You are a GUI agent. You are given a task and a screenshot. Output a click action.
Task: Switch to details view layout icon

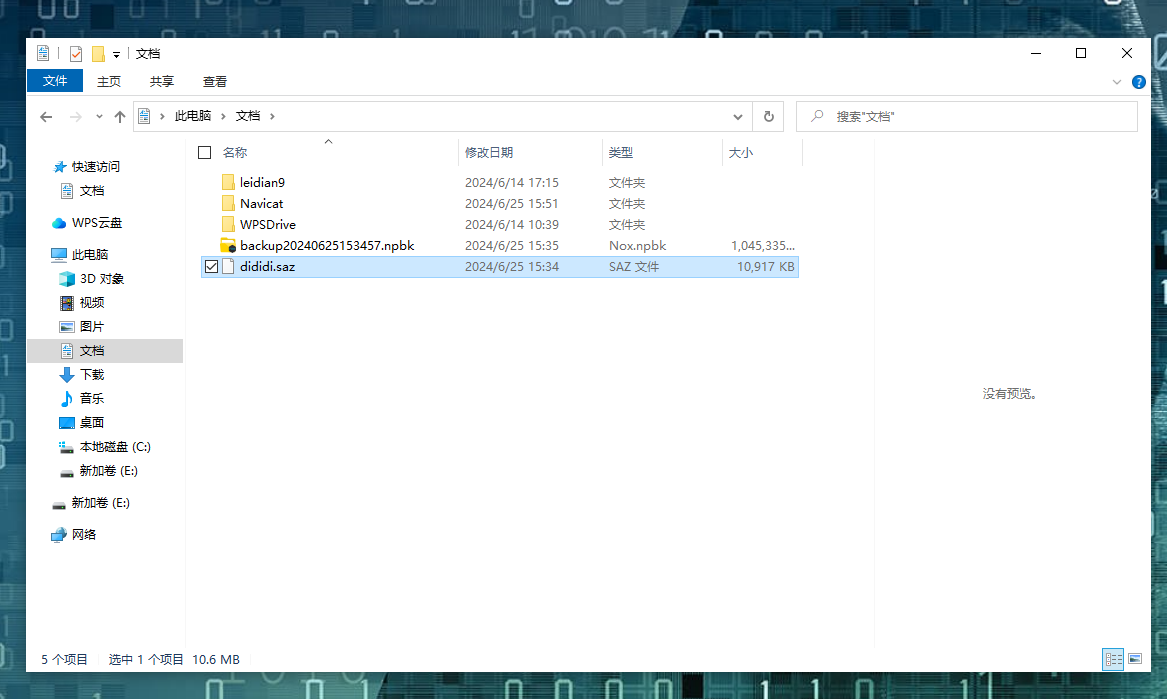(x=1112, y=659)
